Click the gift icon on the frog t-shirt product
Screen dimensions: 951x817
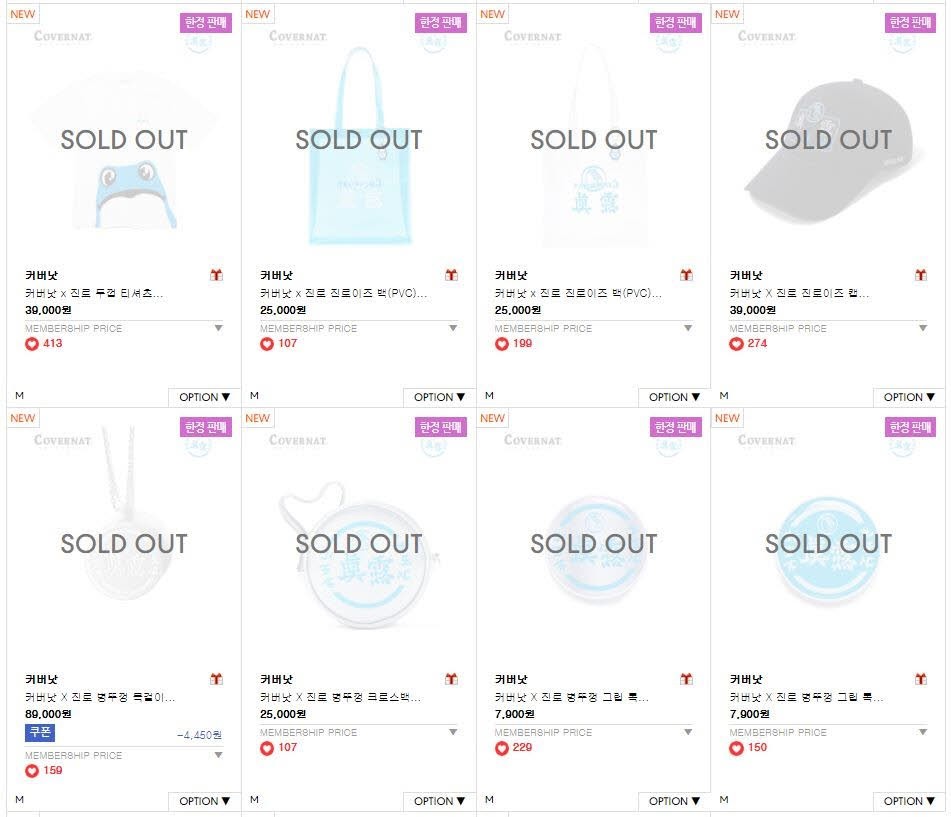click(x=217, y=275)
